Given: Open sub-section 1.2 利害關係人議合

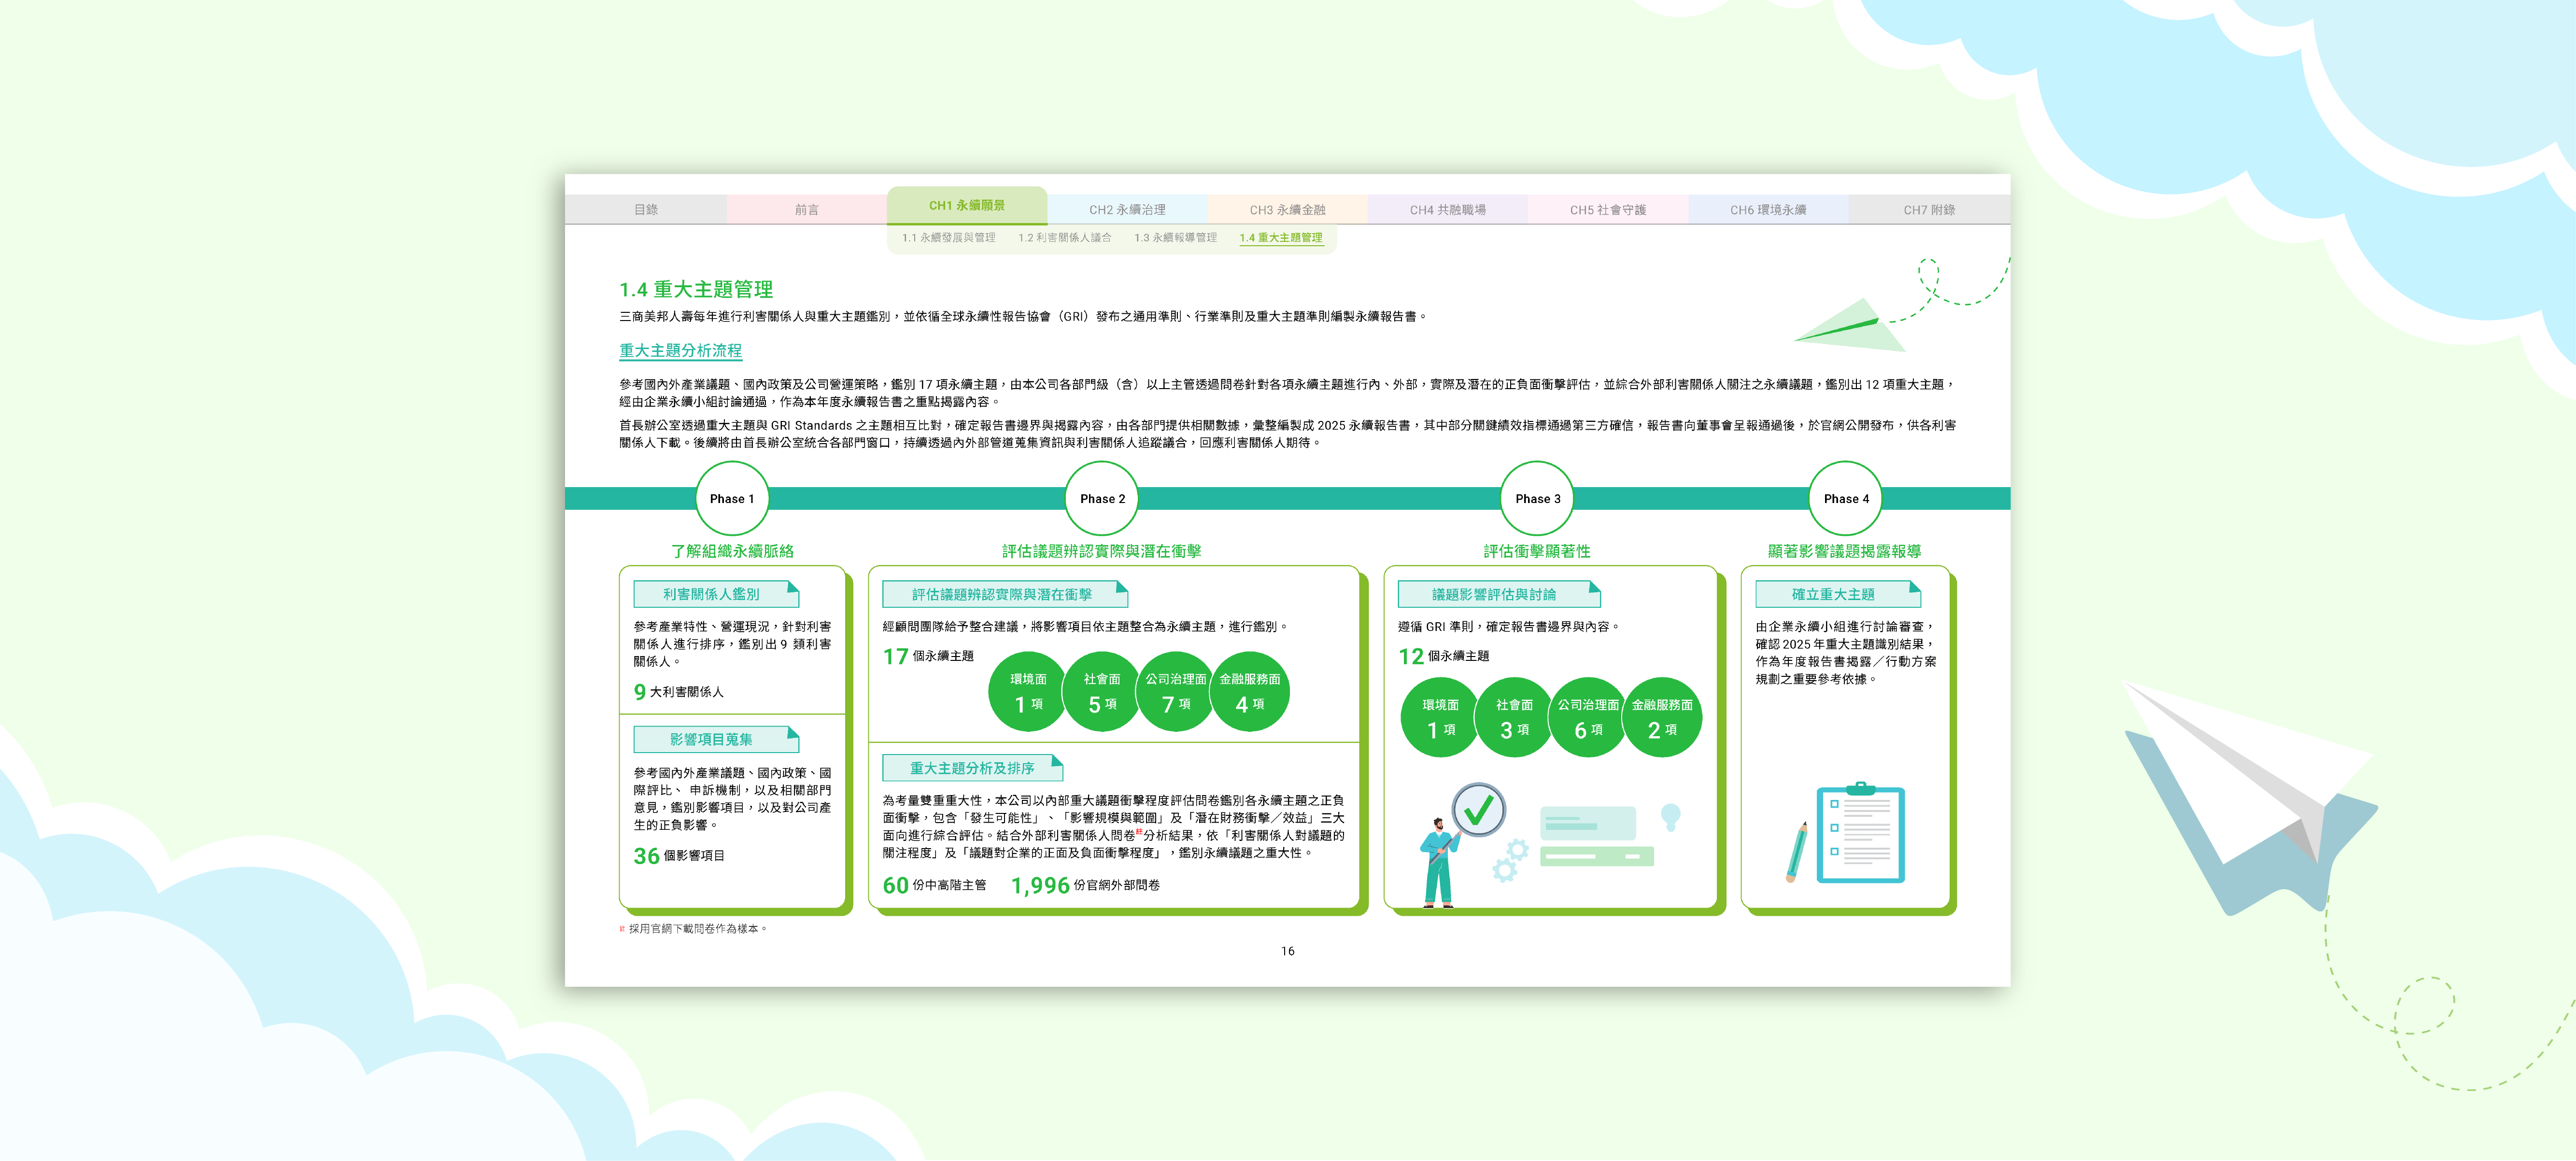Looking at the screenshot, I should pyautogui.click(x=1064, y=238).
